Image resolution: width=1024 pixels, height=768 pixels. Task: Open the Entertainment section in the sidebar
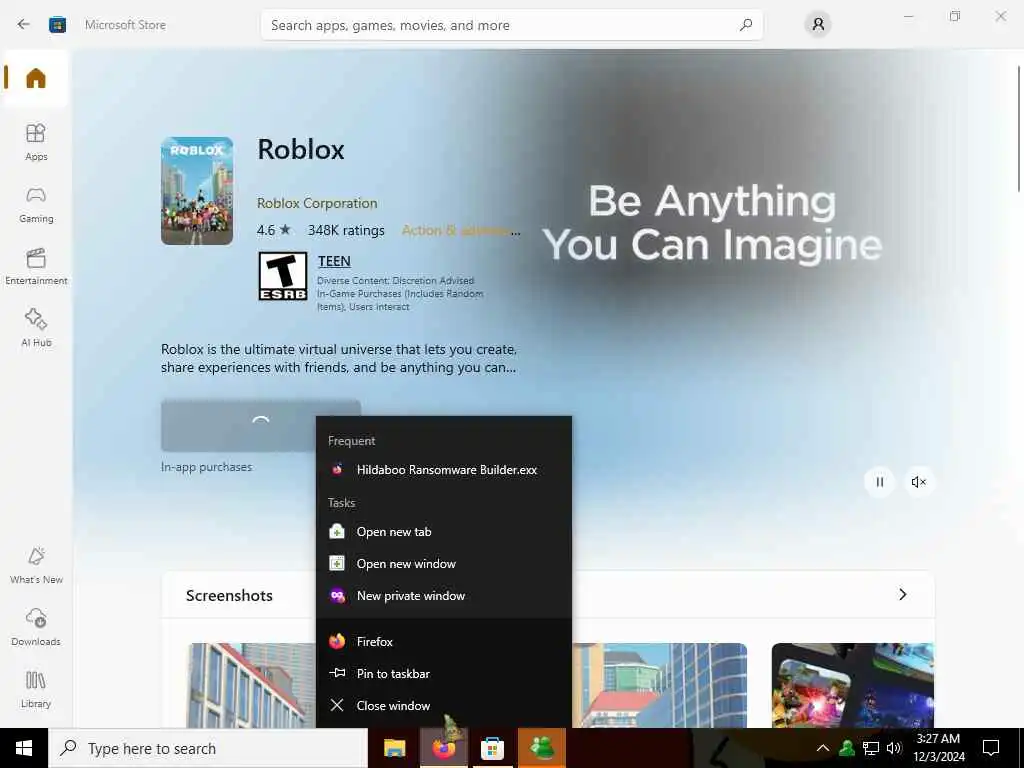coord(36,266)
